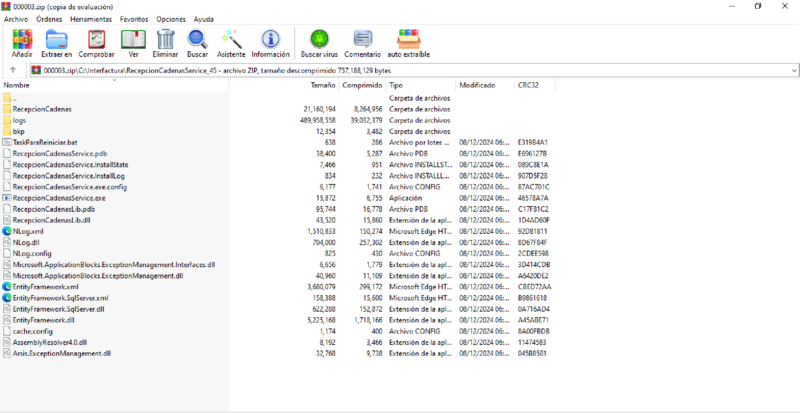Open the Herramientas menu

(x=91, y=19)
